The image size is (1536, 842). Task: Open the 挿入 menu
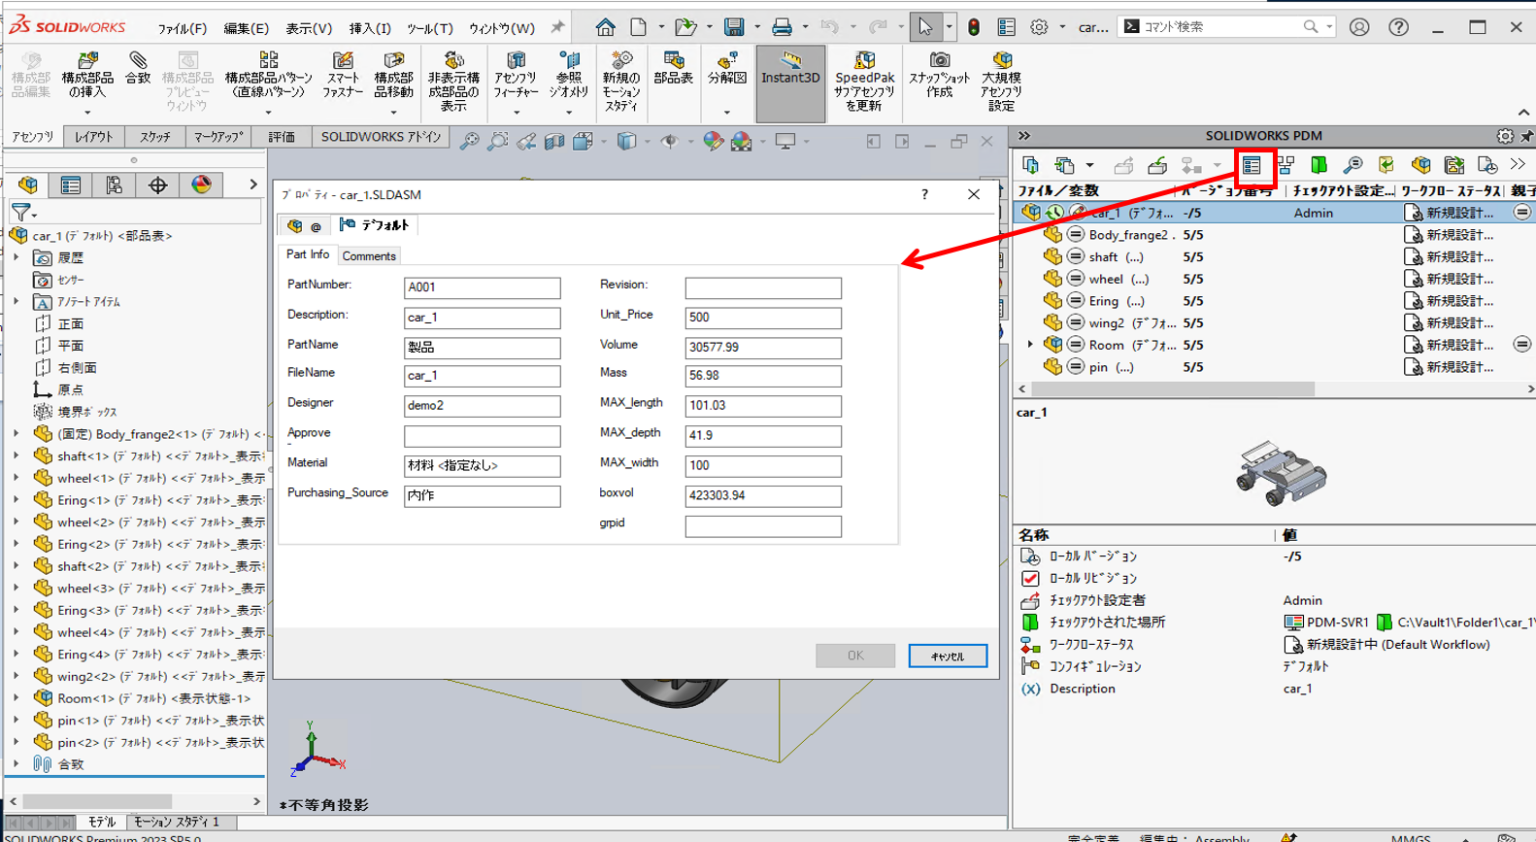pos(369,27)
